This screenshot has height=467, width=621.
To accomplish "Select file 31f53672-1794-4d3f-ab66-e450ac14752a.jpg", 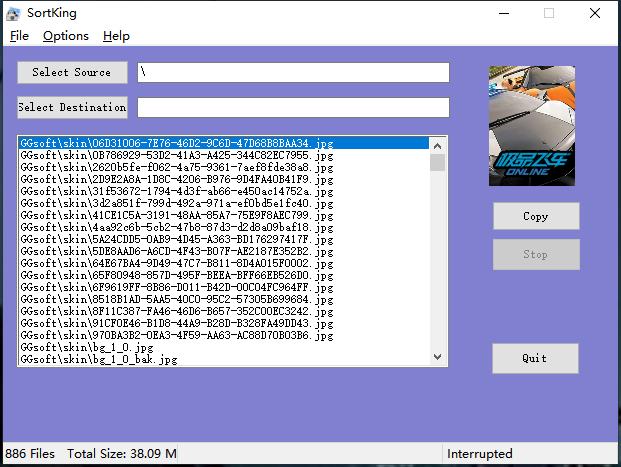I will [x=224, y=191].
